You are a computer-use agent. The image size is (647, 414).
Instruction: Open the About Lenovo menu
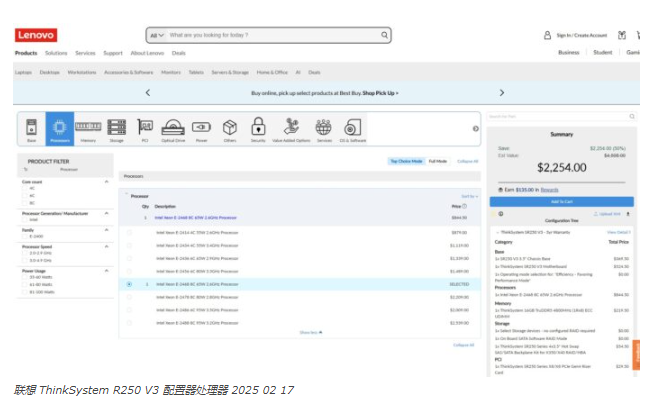coord(147,53)
